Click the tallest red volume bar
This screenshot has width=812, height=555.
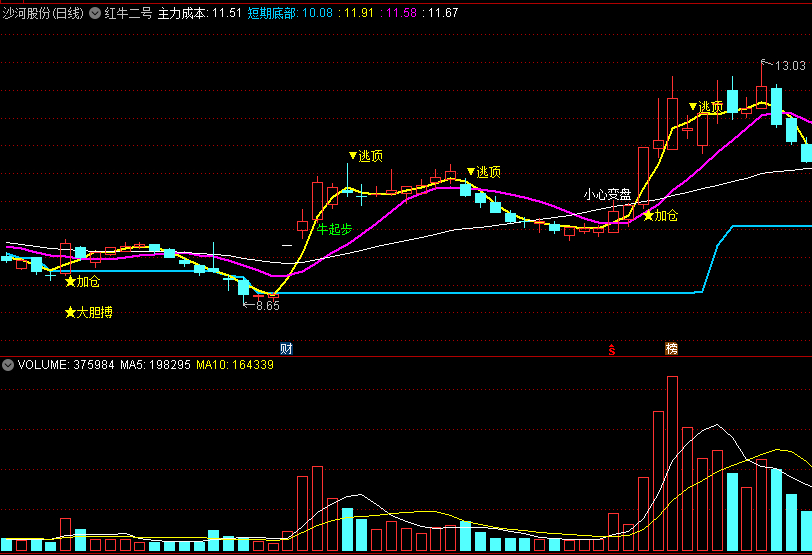[x=672, y=463]
